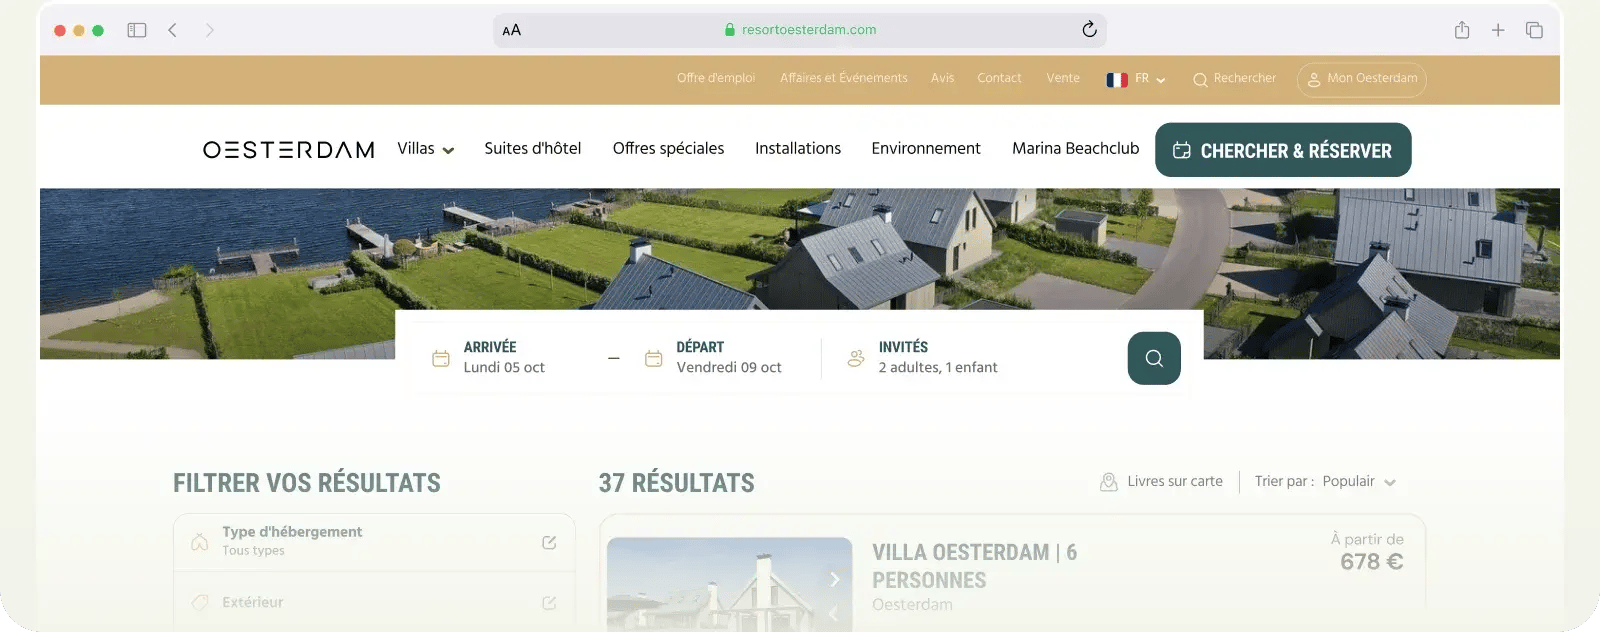Open Affaires et Événements link
1600x632 pixels.
pos(844,78)
